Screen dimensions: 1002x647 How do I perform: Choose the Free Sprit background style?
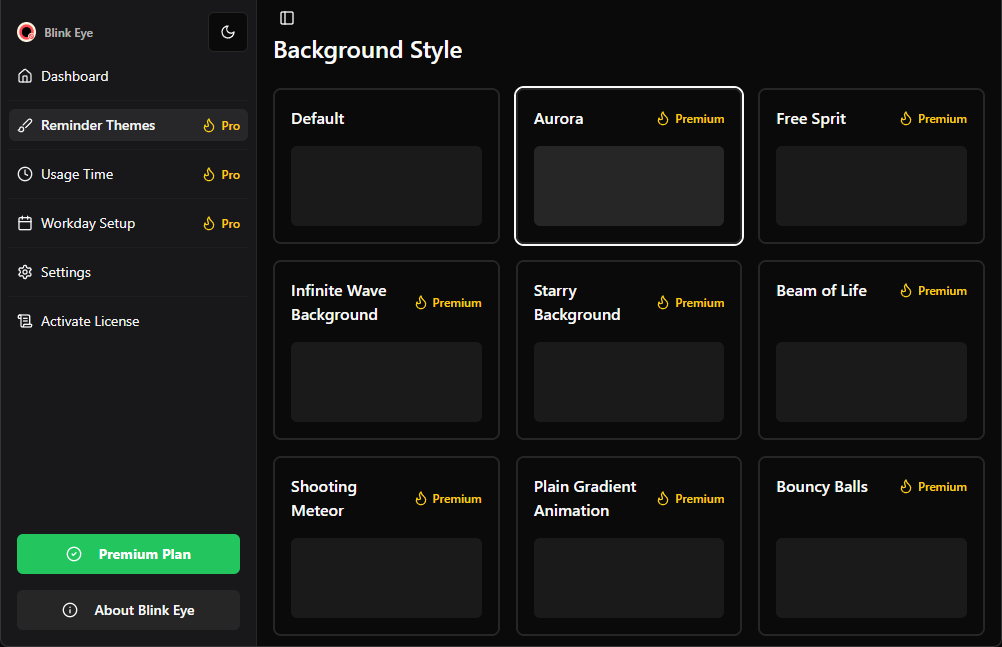871,166
